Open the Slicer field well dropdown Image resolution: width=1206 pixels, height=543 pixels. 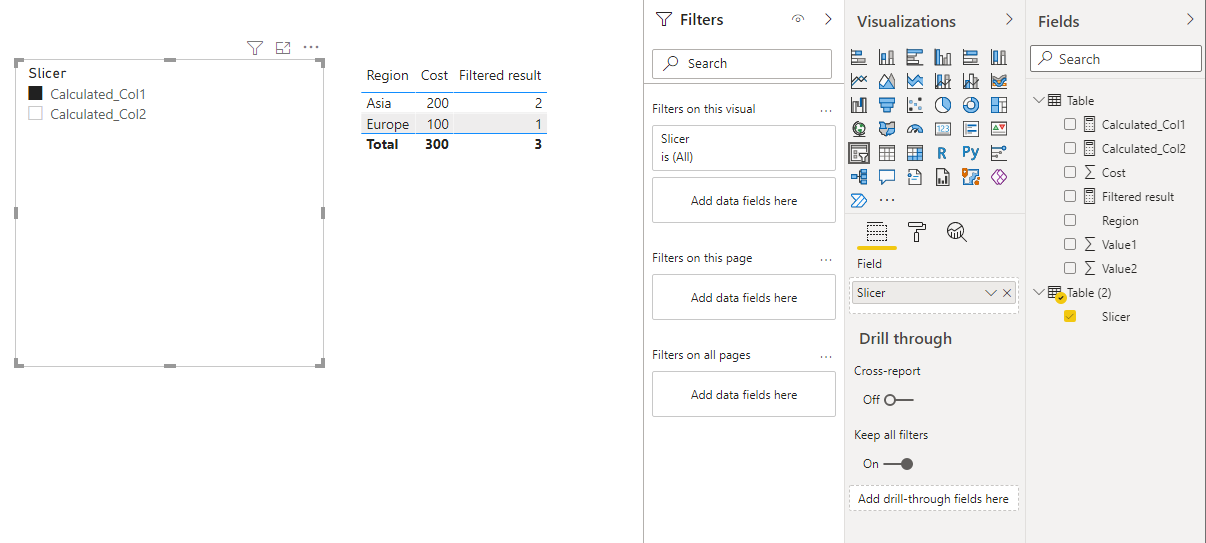pos(990,293)
